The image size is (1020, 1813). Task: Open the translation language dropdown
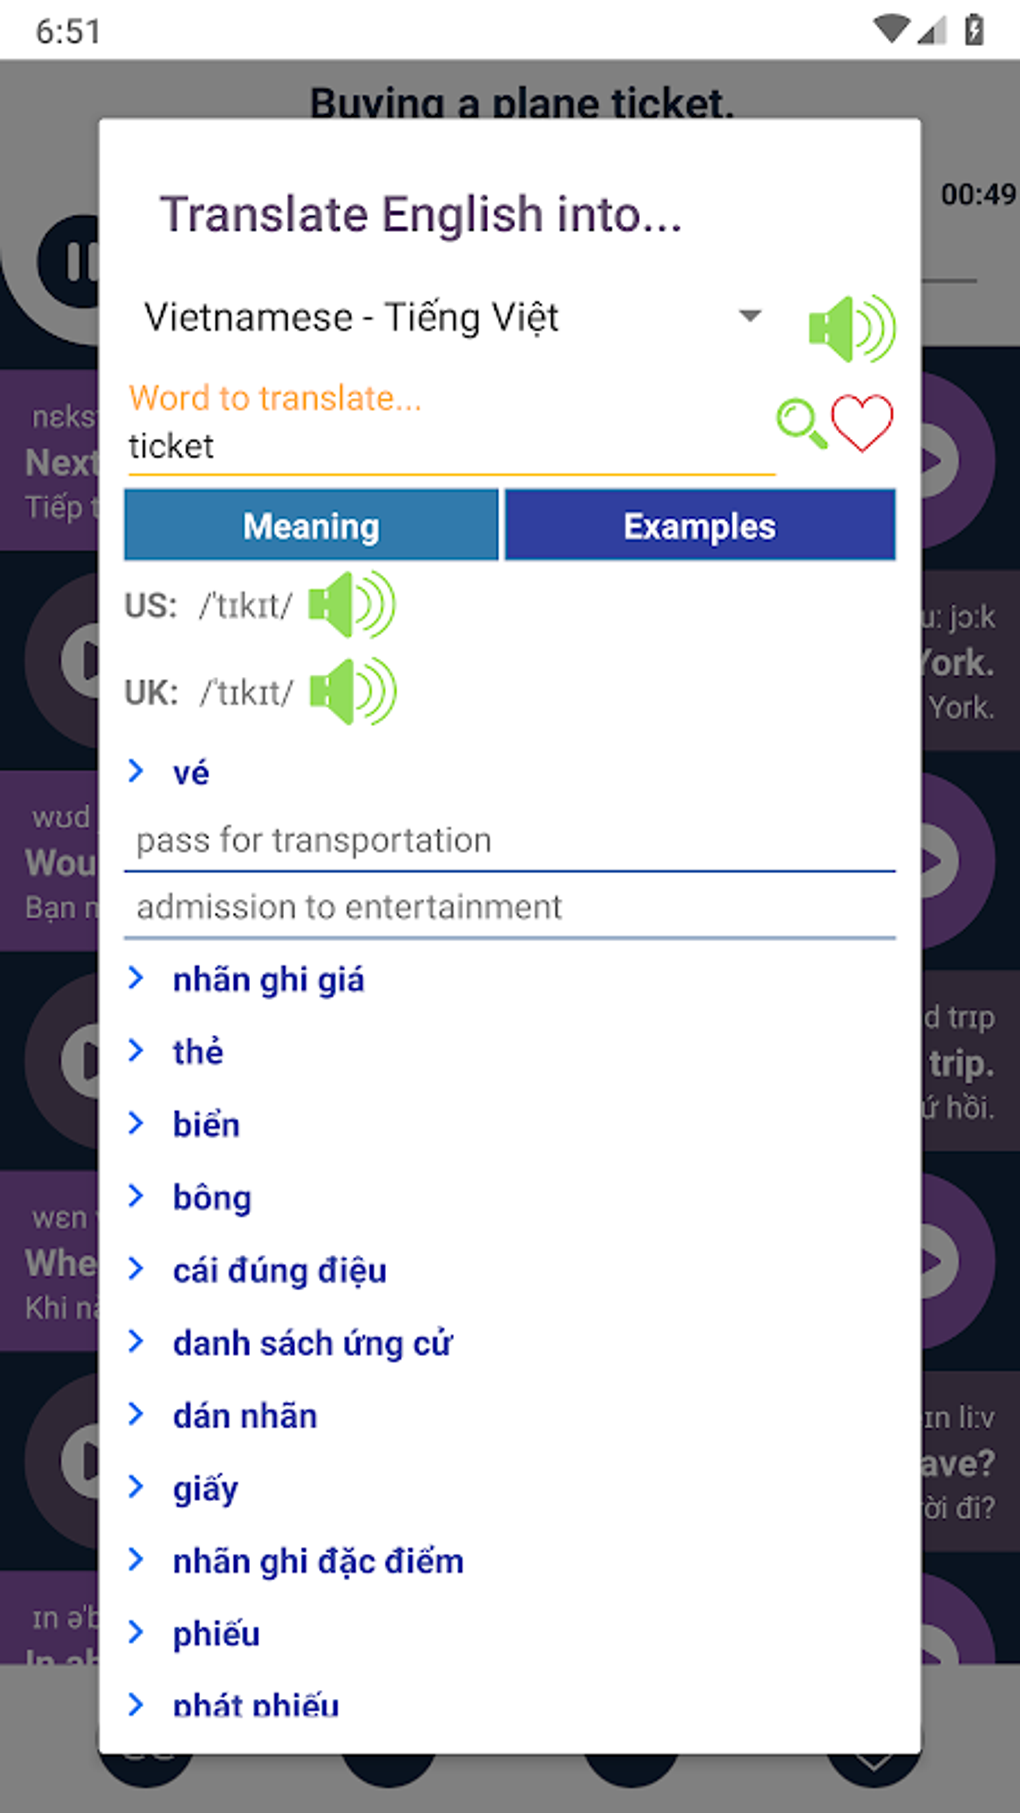(x=750, y=315)
